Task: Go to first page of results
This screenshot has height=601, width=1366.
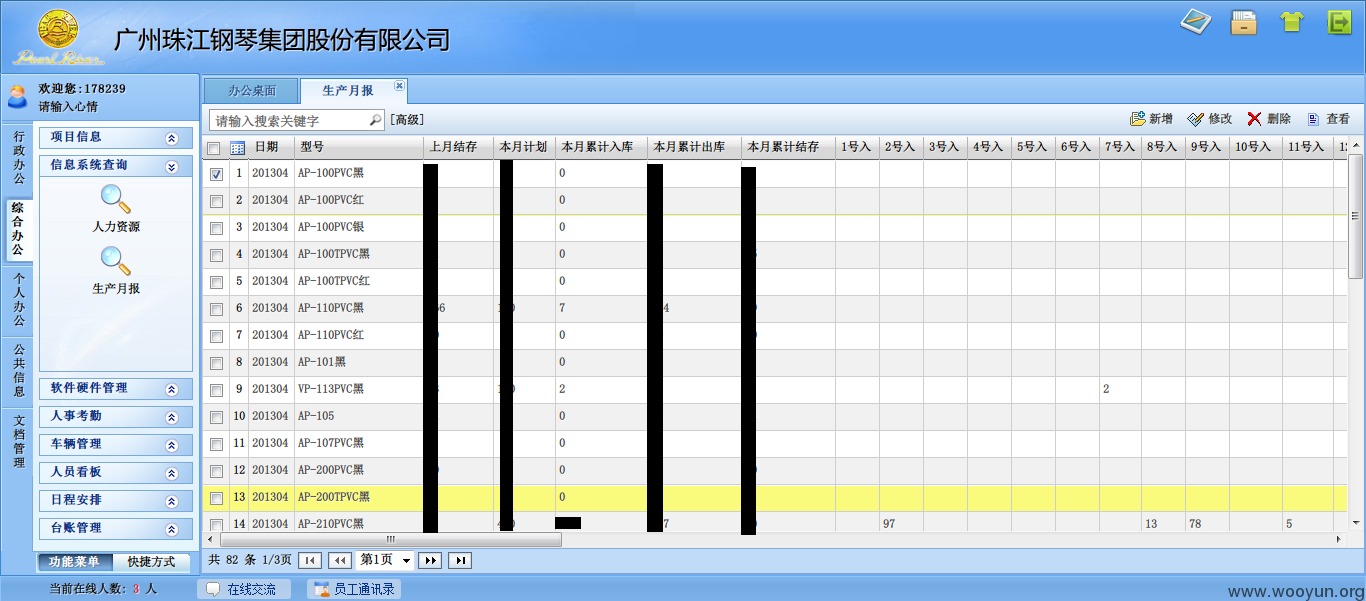Action: (309, 560)
